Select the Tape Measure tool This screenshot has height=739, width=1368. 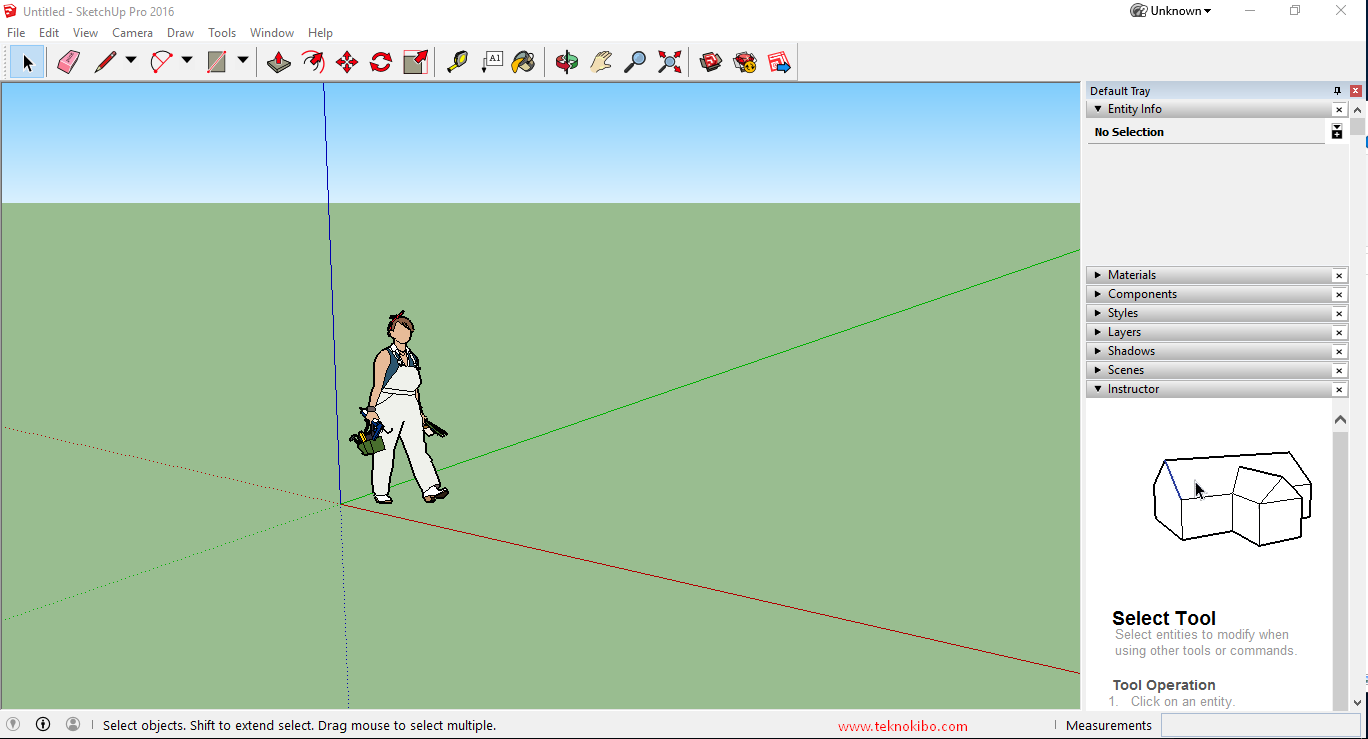tap(457, 62)
